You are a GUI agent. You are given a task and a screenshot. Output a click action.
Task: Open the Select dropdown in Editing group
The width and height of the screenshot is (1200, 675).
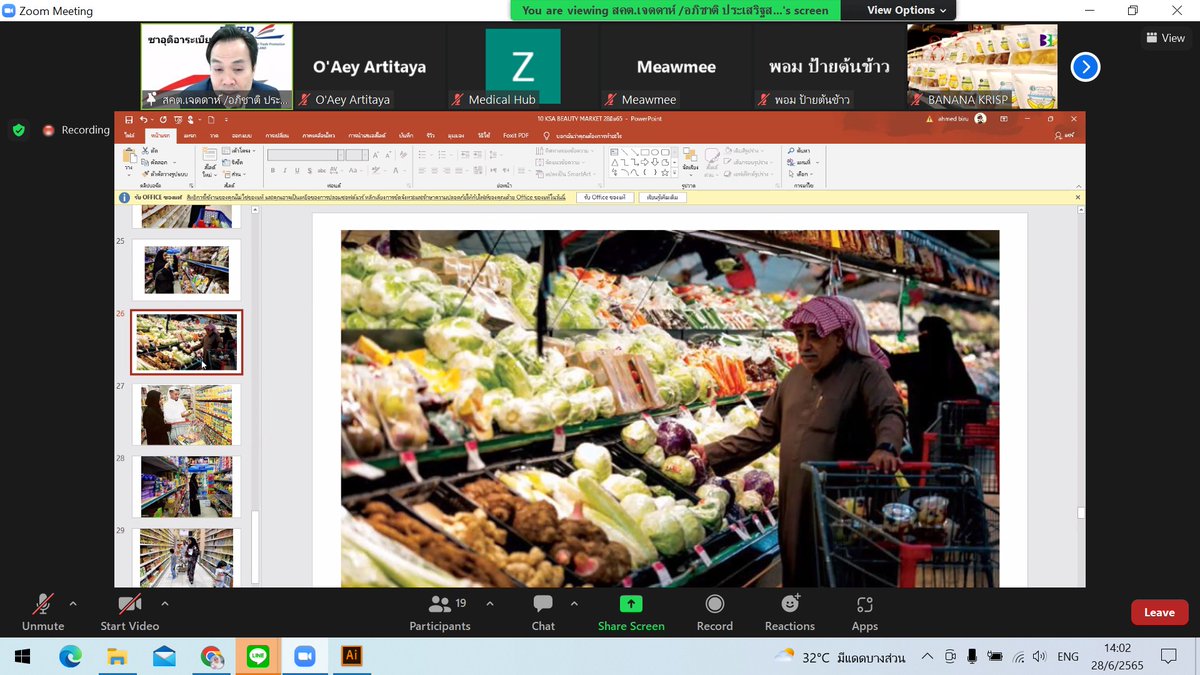pos(801,174)
